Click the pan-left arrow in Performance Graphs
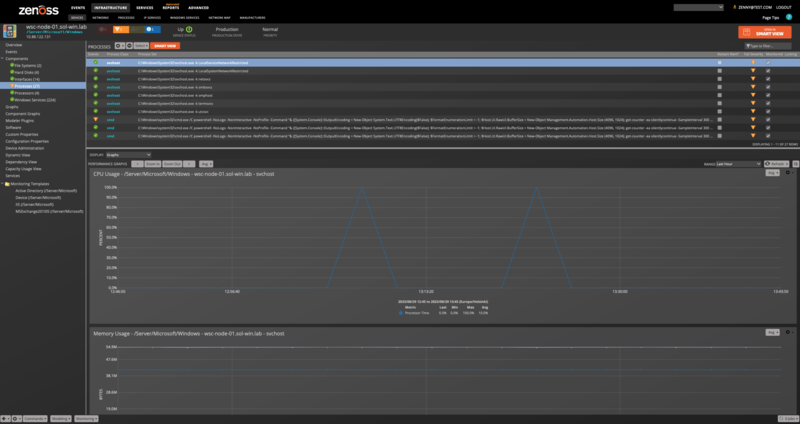The width and height of the screenshot is (800, 424). click(x=137, y=164)
